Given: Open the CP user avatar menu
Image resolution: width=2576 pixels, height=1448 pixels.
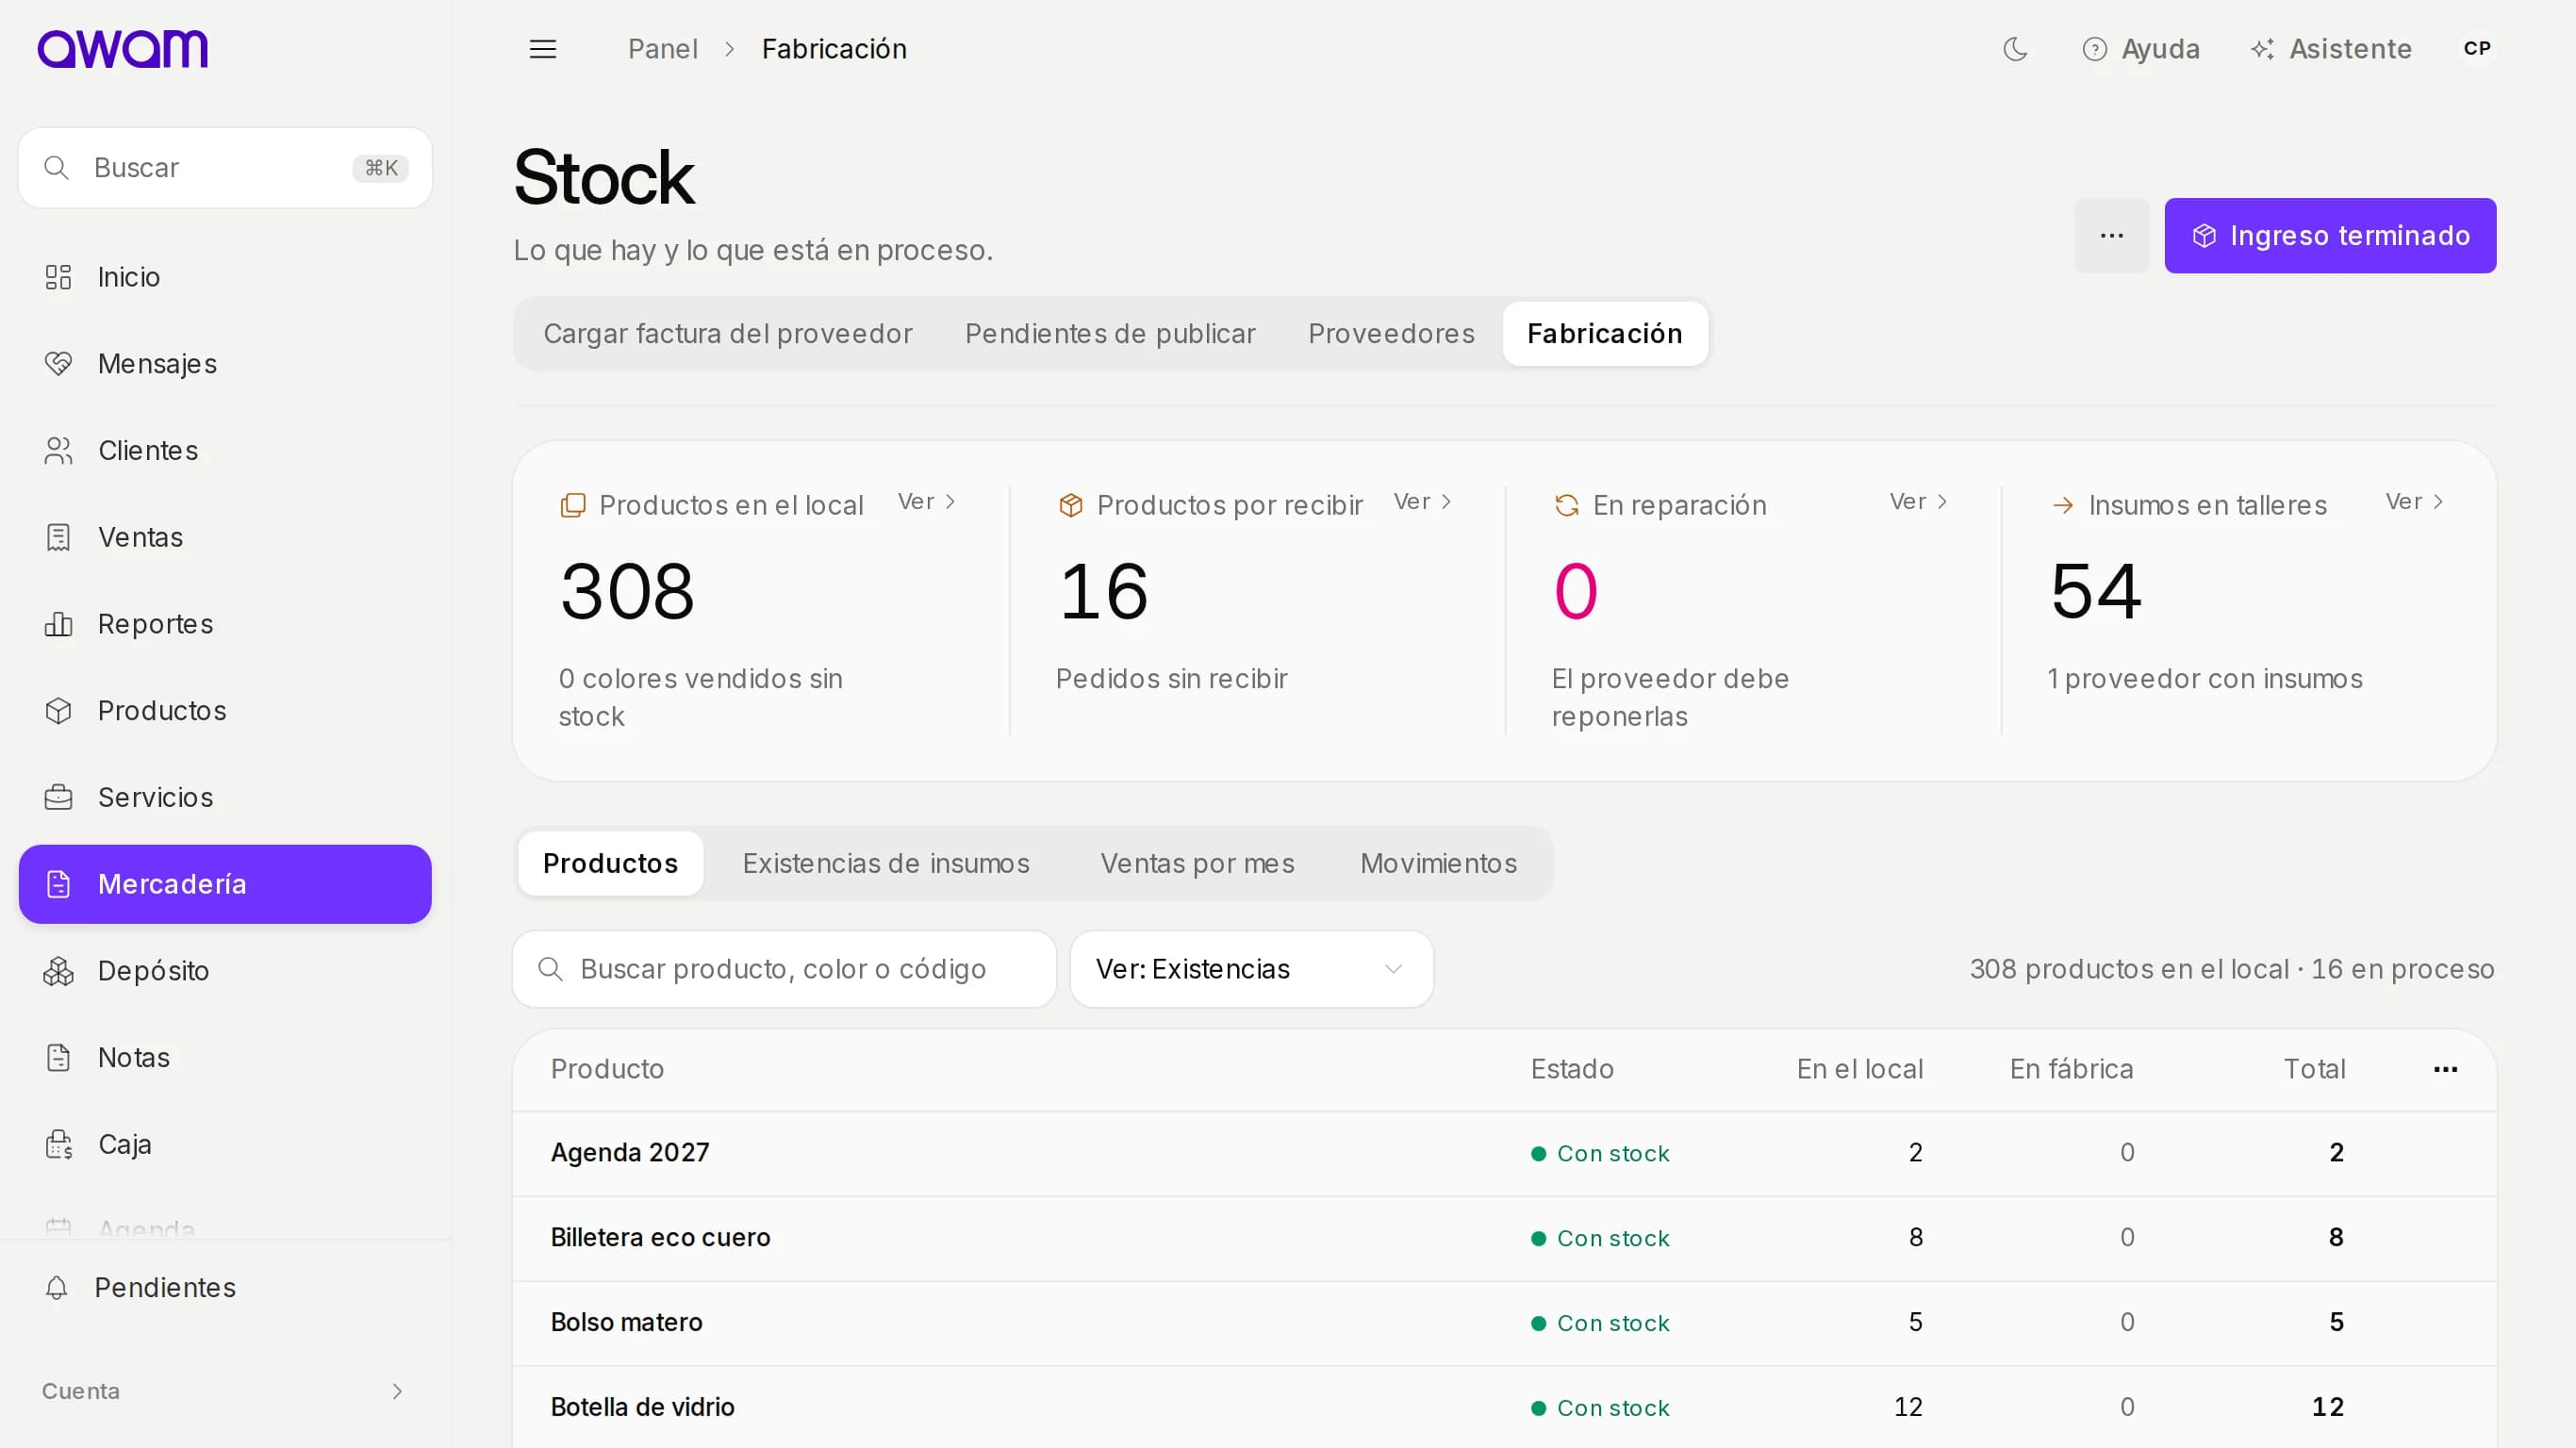Looking at the screenshot, I should 2476,48.
